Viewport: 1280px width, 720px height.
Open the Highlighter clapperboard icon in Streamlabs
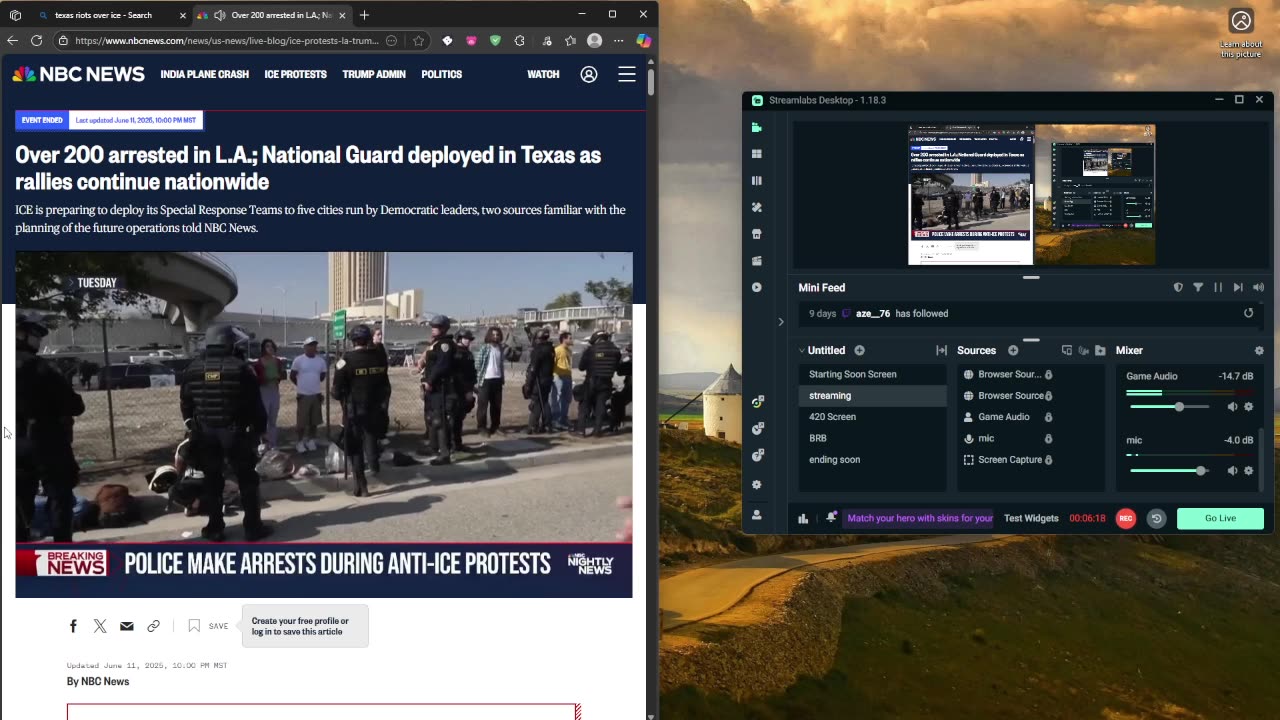757,261
